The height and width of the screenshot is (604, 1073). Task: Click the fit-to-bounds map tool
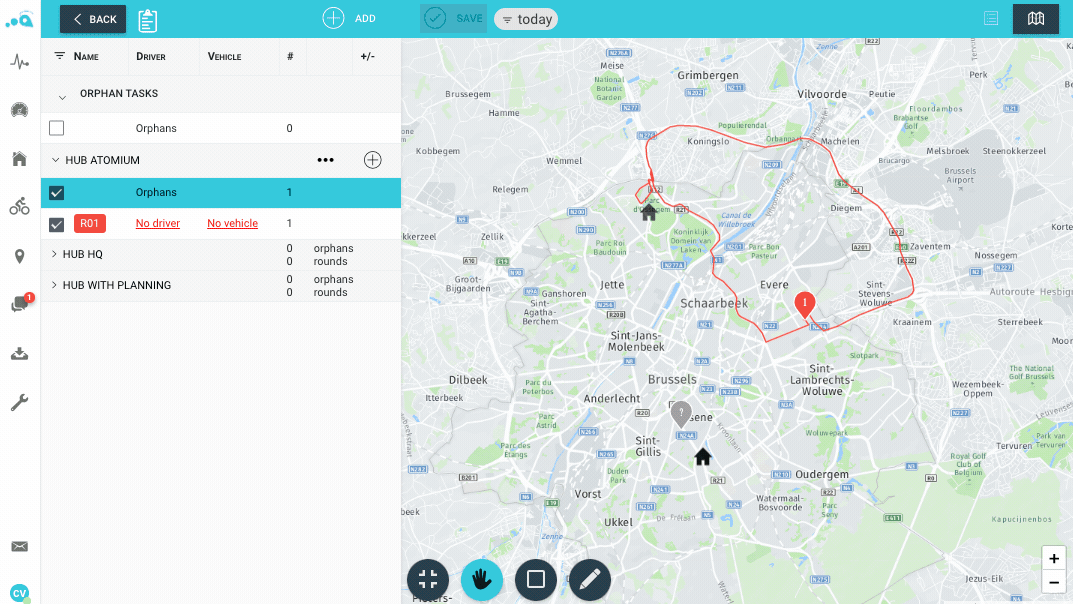[x=428, y=579]
